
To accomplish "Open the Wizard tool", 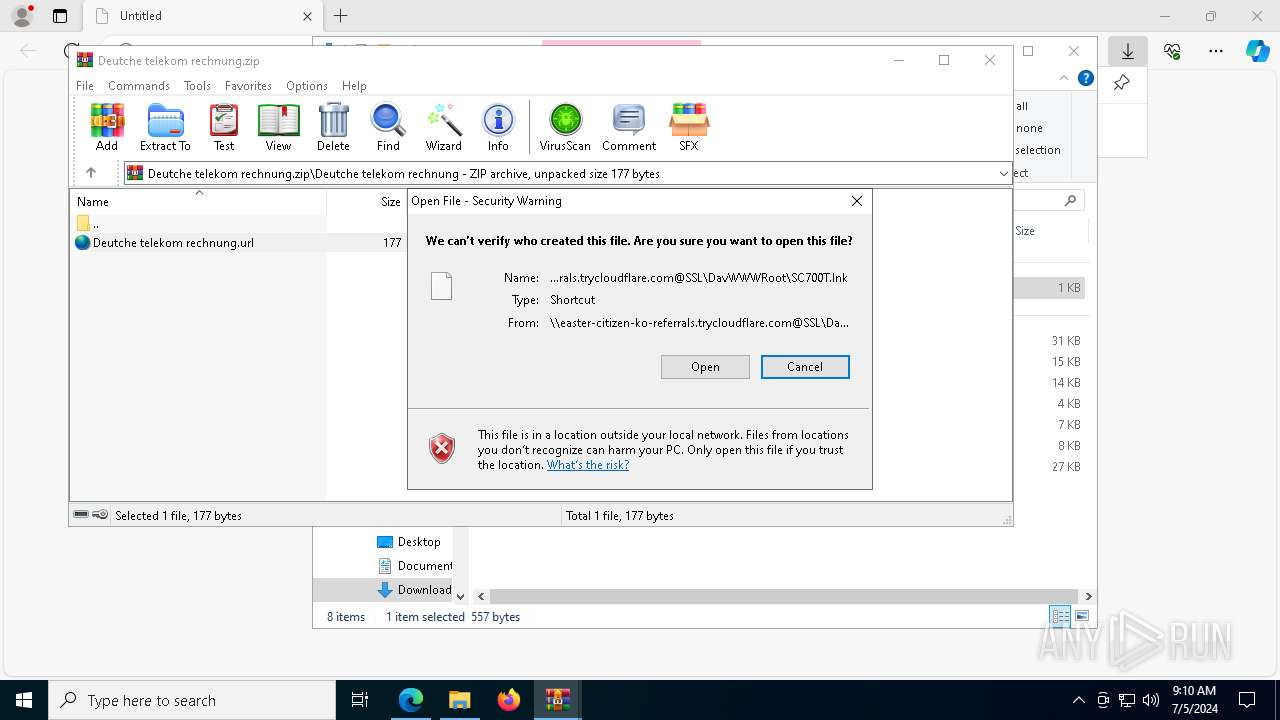I will pos(443,127).
